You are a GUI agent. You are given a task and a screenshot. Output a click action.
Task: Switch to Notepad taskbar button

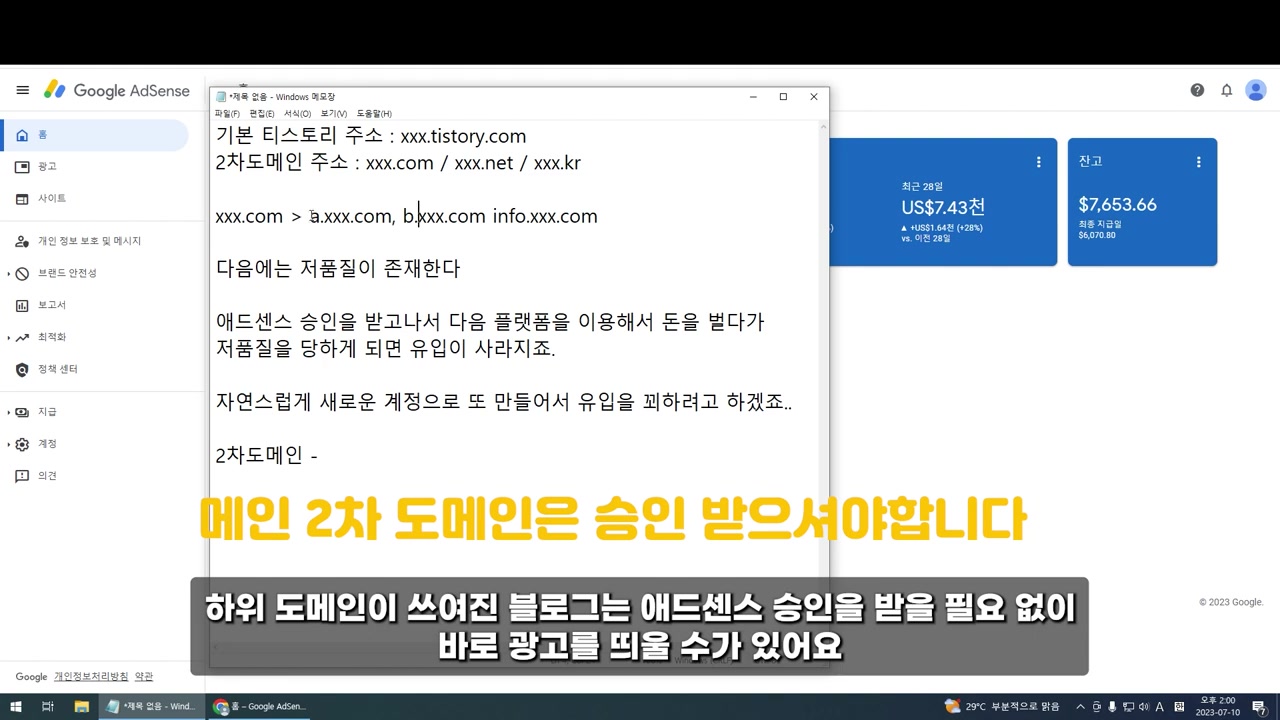(x=152, y=707)
